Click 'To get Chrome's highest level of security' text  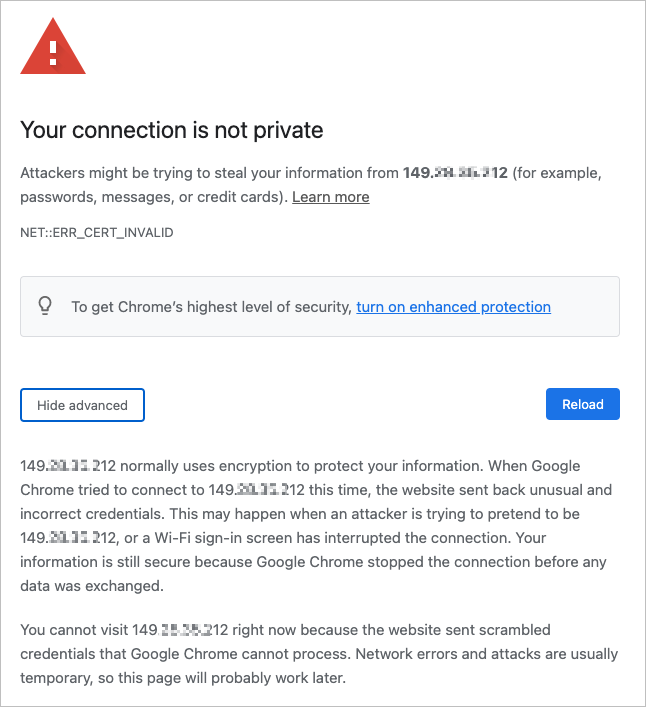(x=212, y=307)
